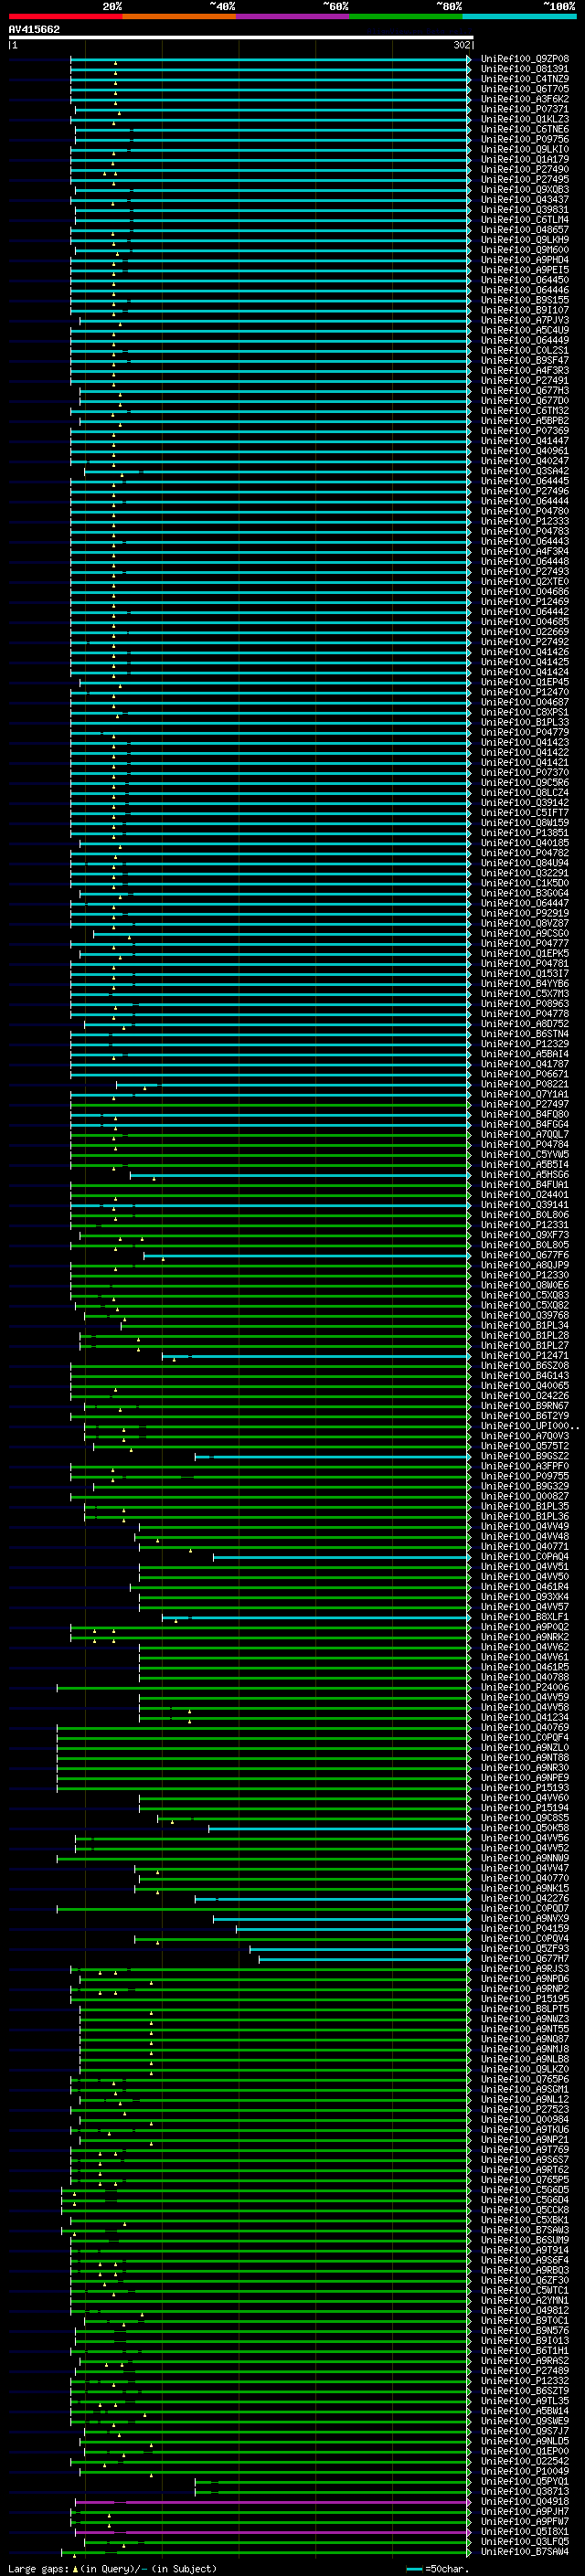Select the UniRef100_O48657 label

525,230
